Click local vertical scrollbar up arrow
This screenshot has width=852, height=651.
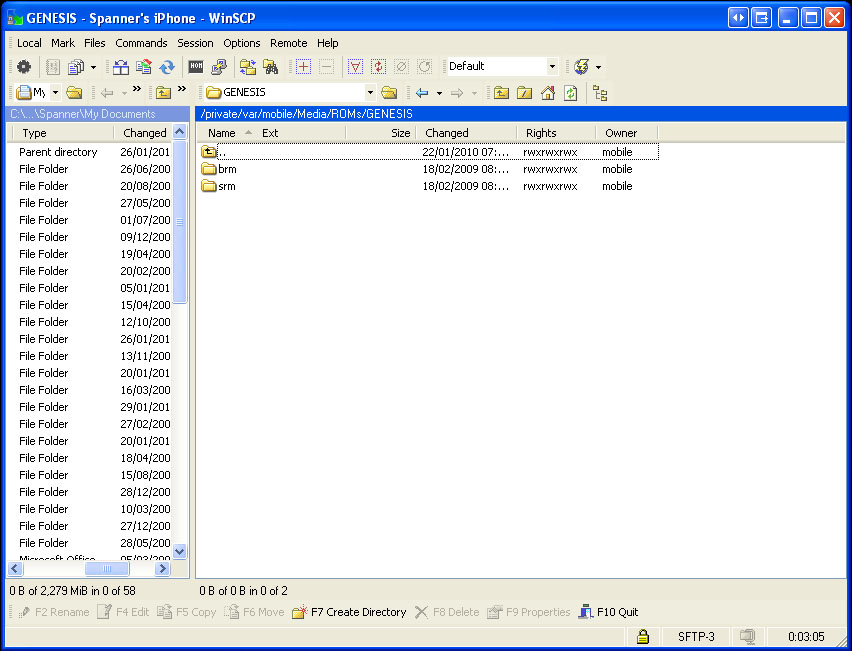coord(180,132)
